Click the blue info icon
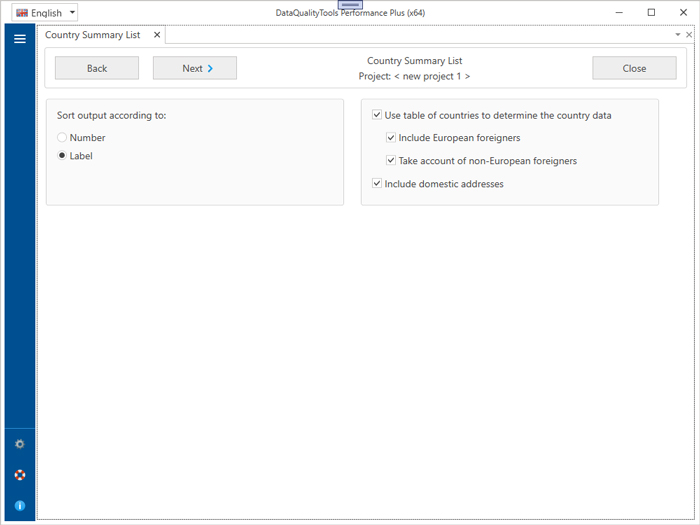This screenshot has width=700, height=525. (19, 506)
